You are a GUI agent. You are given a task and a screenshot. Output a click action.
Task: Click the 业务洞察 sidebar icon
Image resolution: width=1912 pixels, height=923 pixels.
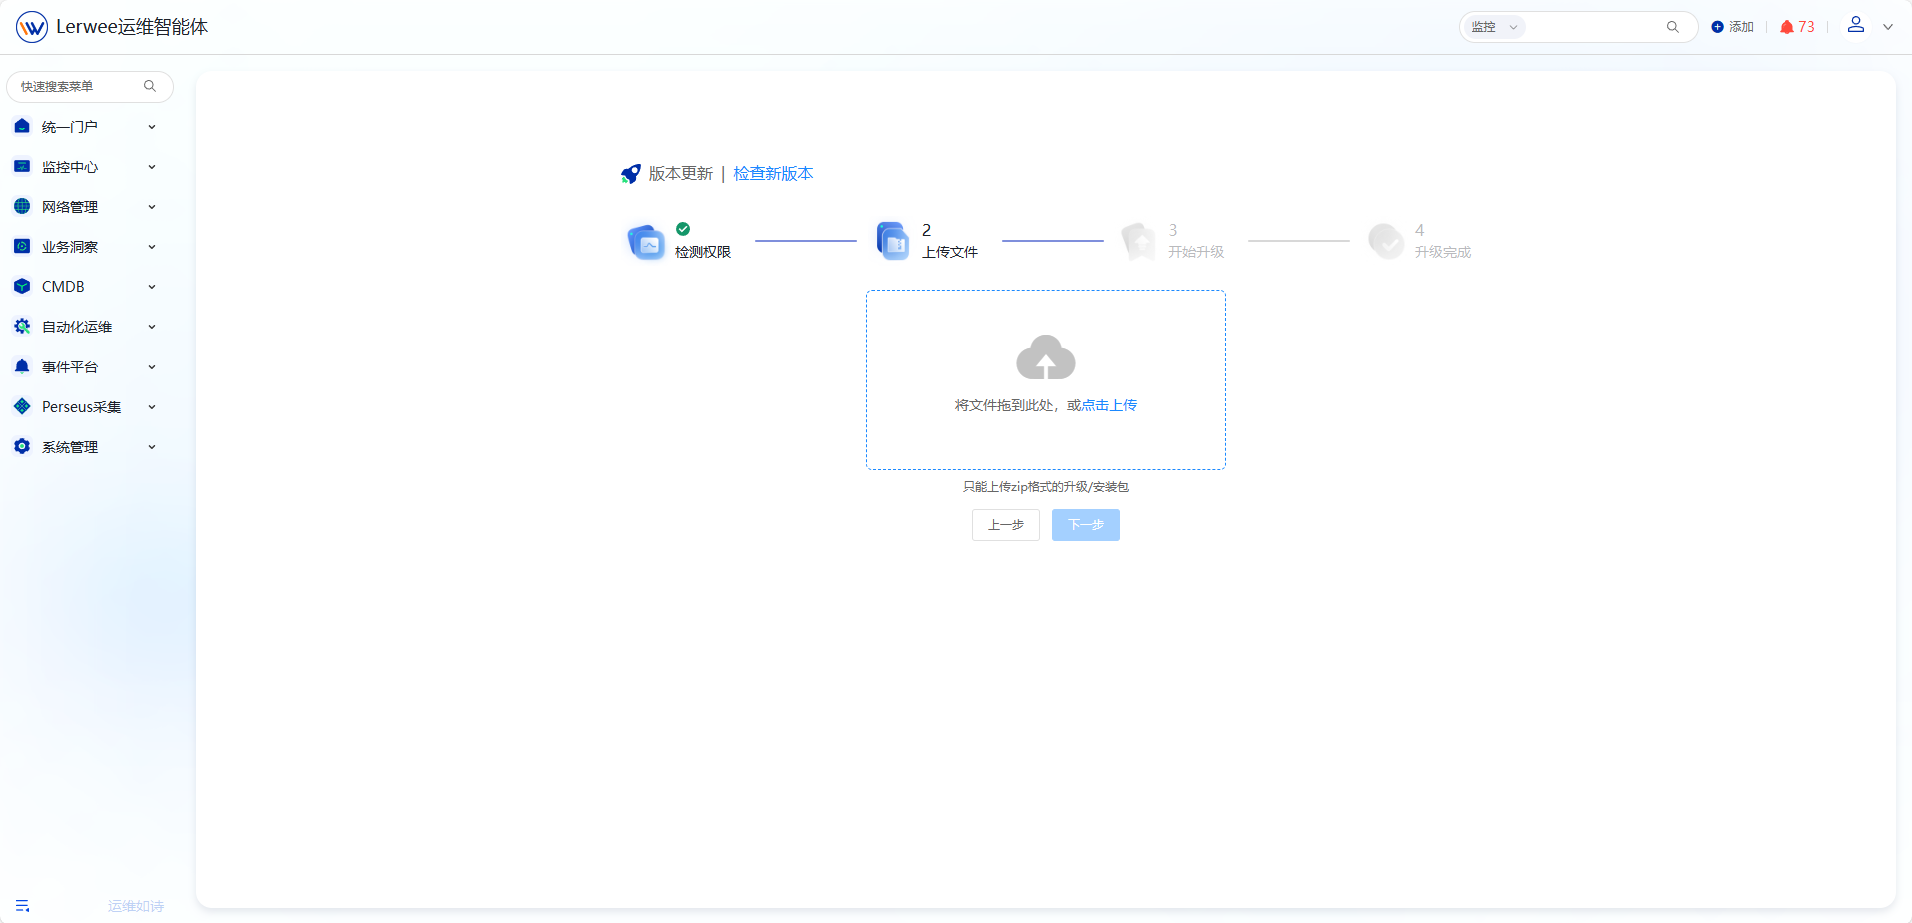[x=22, y=246]
